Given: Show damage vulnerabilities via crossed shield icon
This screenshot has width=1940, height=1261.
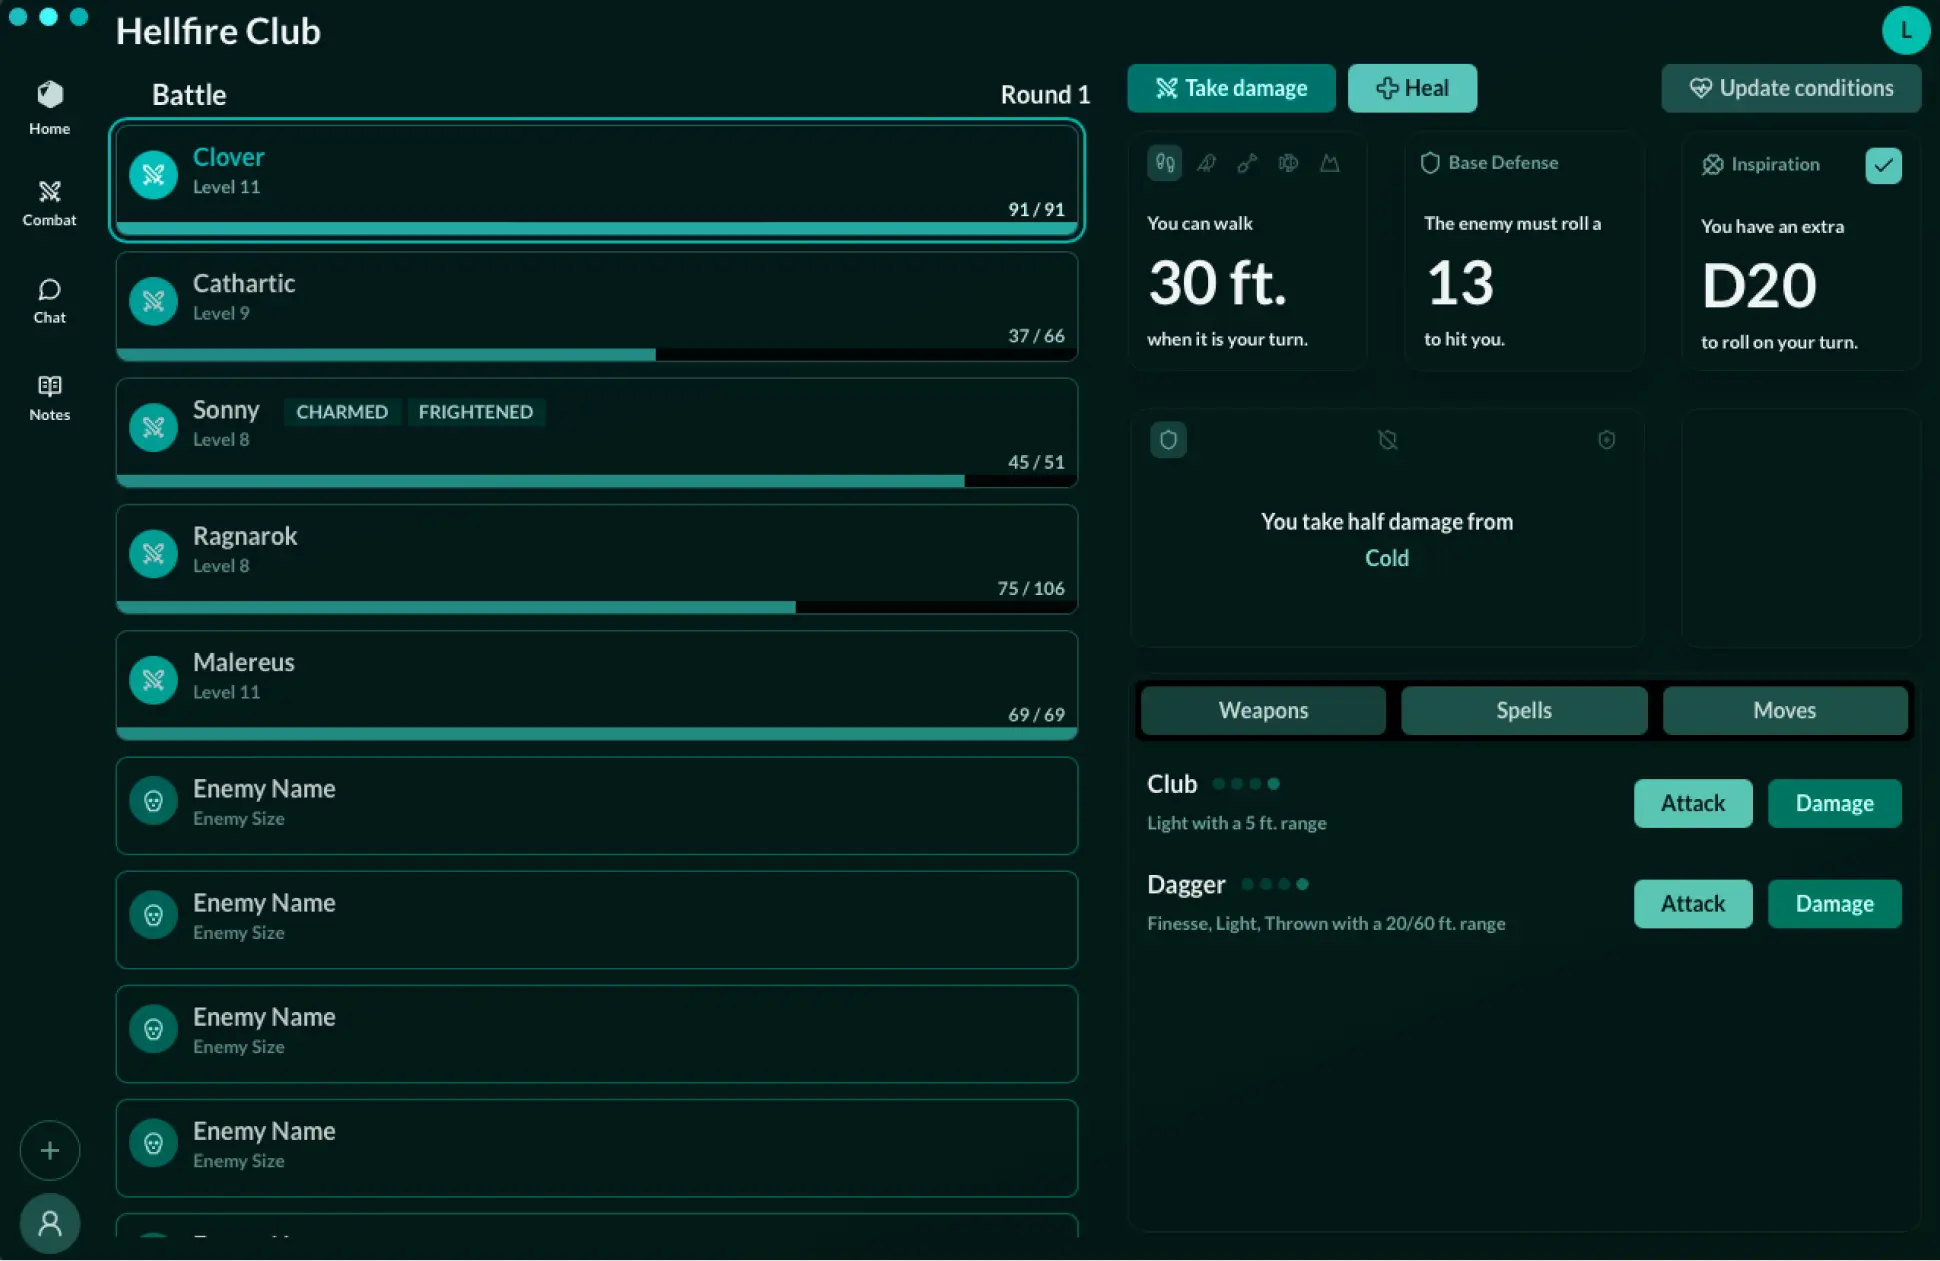Looking at the screenshot, I should tap(1387, 440).
